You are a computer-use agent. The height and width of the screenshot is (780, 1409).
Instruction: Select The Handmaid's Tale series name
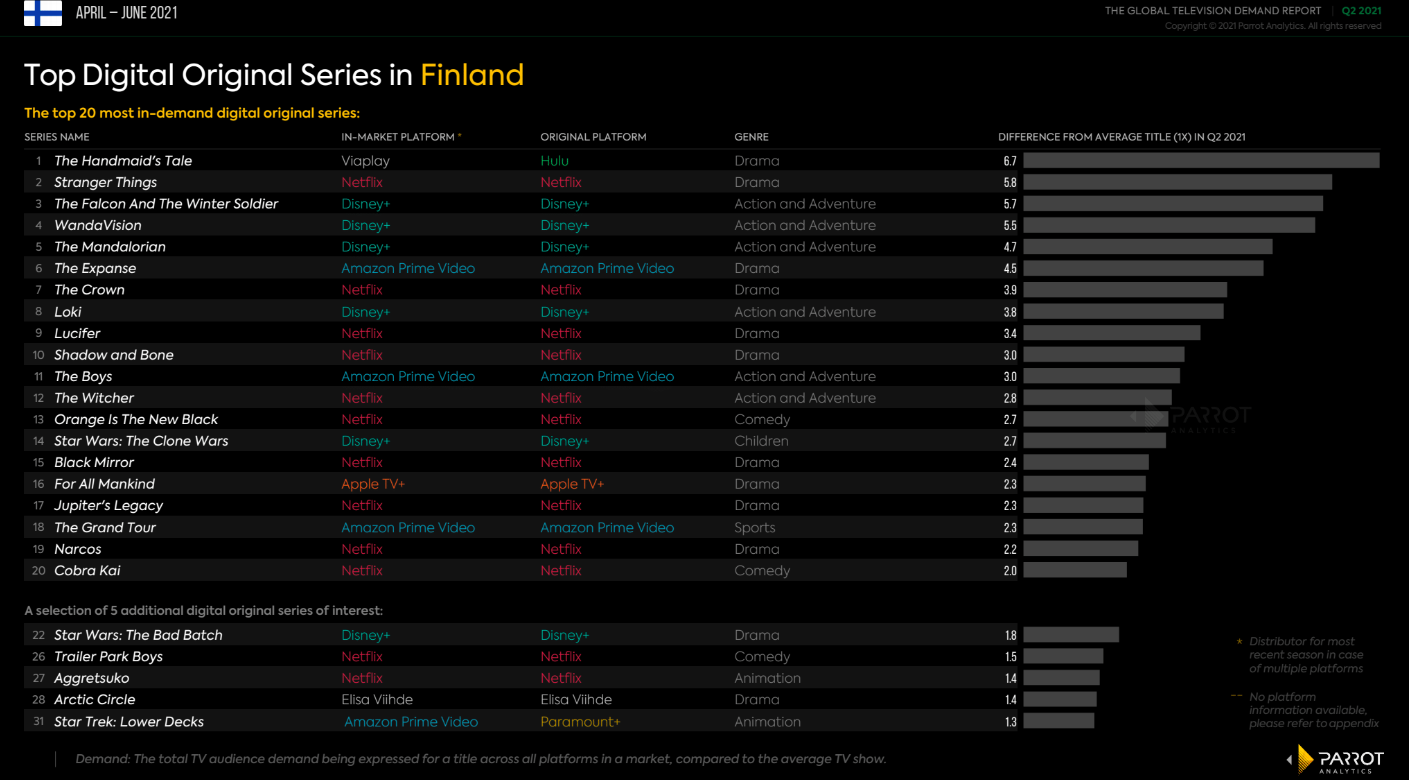tap(123, 160)
